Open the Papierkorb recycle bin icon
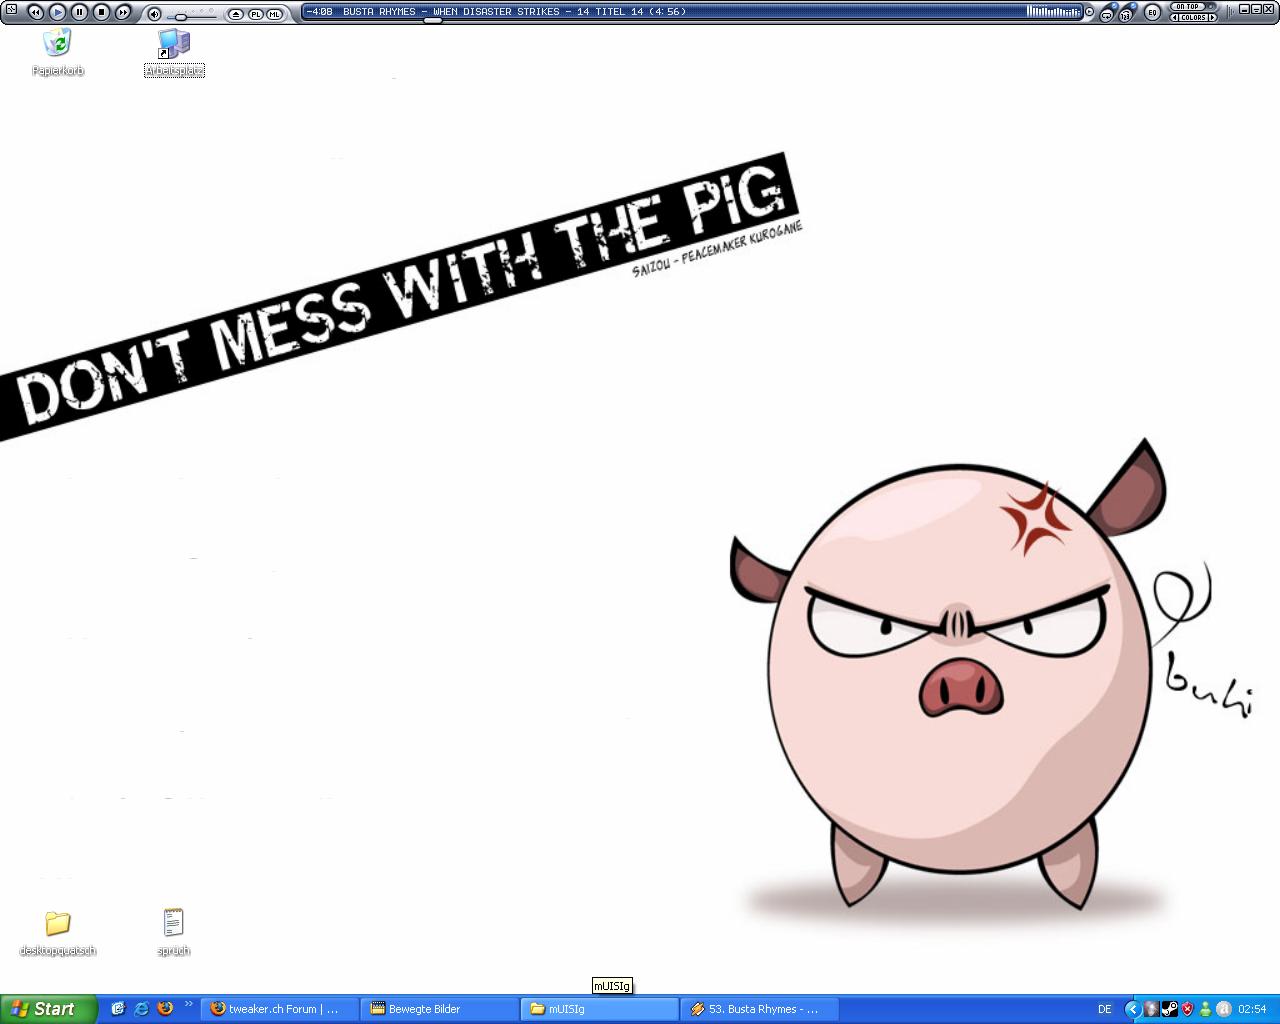The width and height of the screenshot is (1280, 1024). 58,52
